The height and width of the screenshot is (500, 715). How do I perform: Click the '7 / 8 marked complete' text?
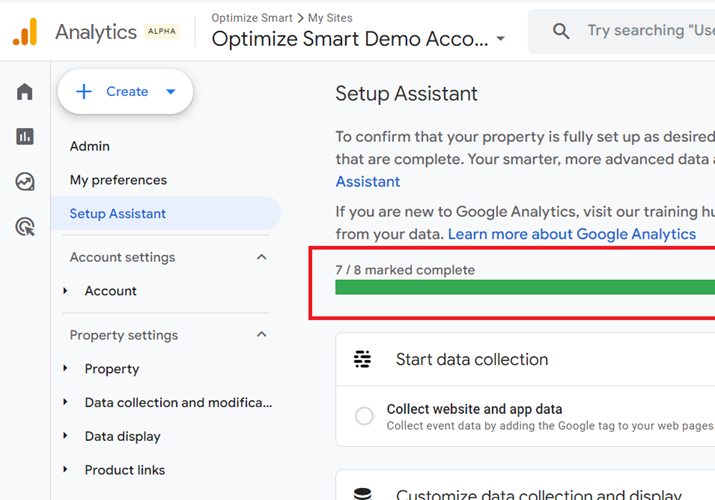(x=405, y=270)
